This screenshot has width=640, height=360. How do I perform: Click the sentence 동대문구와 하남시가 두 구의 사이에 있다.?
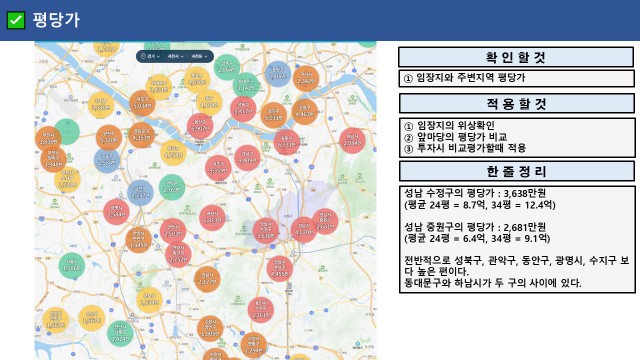(x=493, y=283)
